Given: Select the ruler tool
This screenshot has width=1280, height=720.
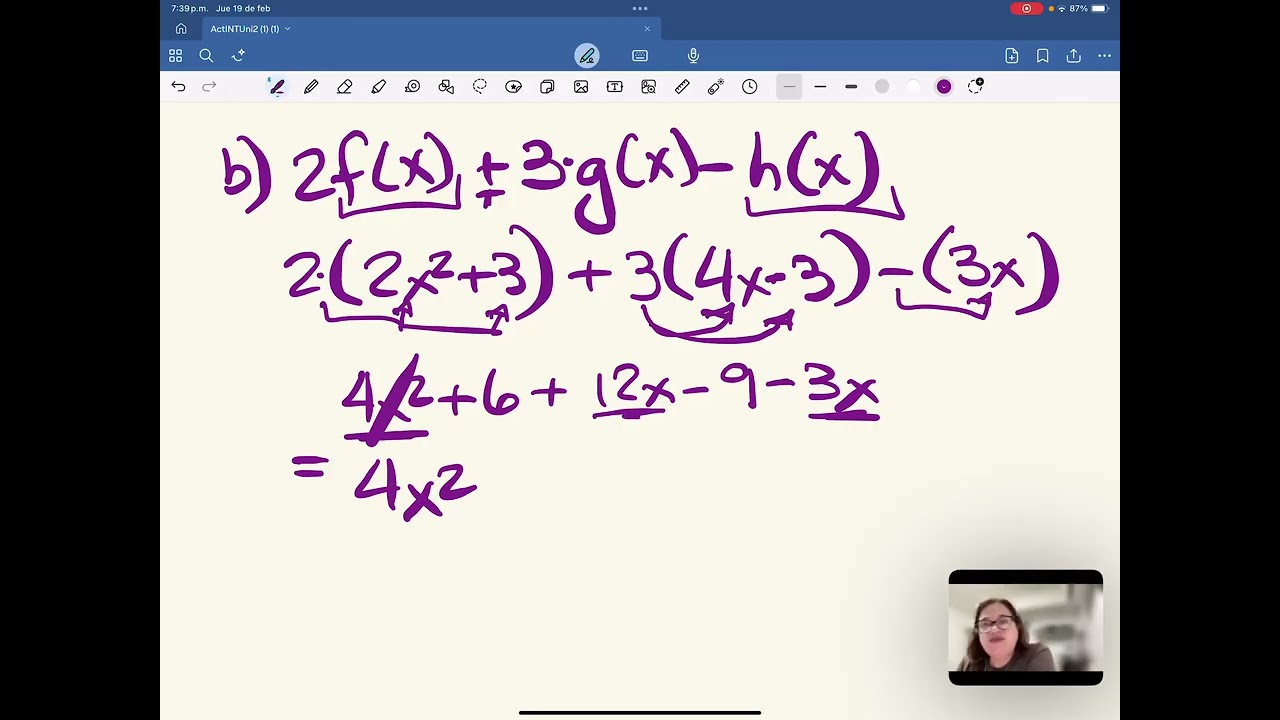Looking at the screenshot, I should tap(682, 87).
